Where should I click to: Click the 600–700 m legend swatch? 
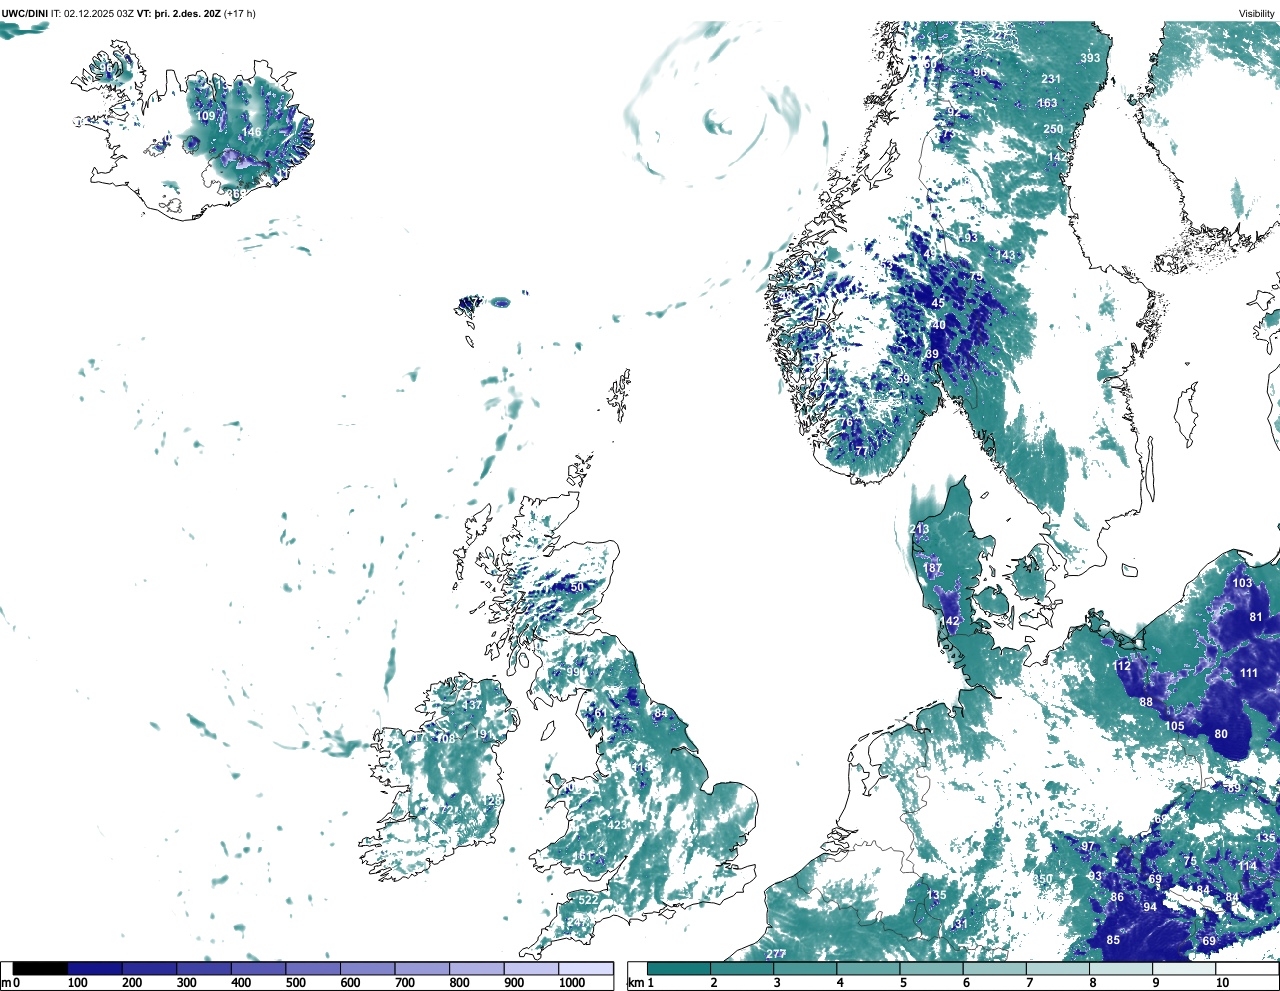pyautogui.click(x=367, y=968)
